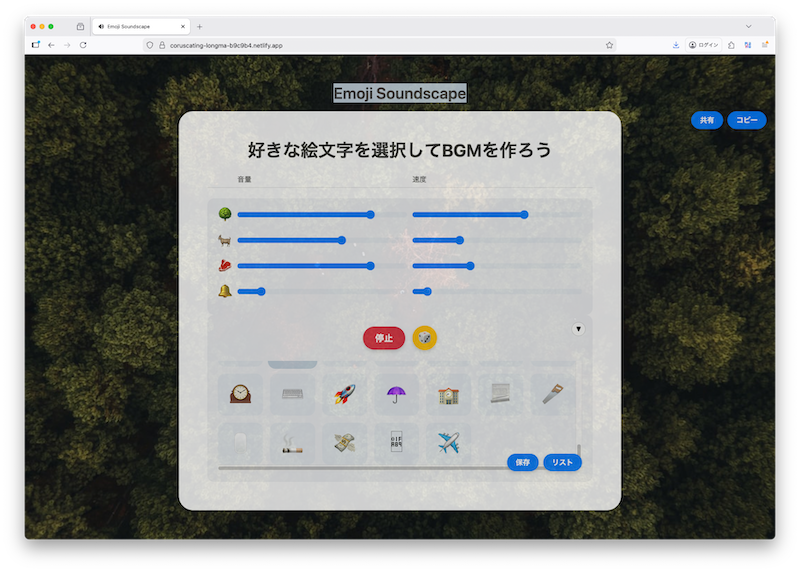
Task: Add the flying money emoji
Action: pos(345,443)
